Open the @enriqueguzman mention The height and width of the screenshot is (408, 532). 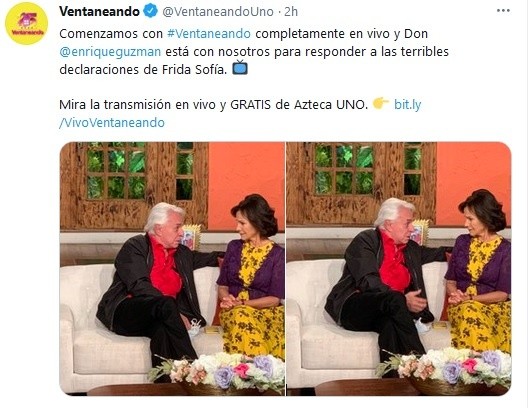click(110, 52)
